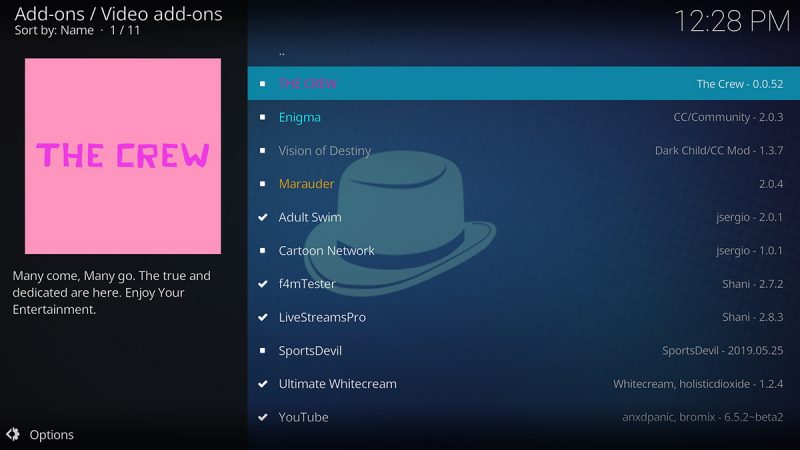The image size is (800, 450).
Task: Click the checkmark beside Cartoon Network
Action: point(262,251)
